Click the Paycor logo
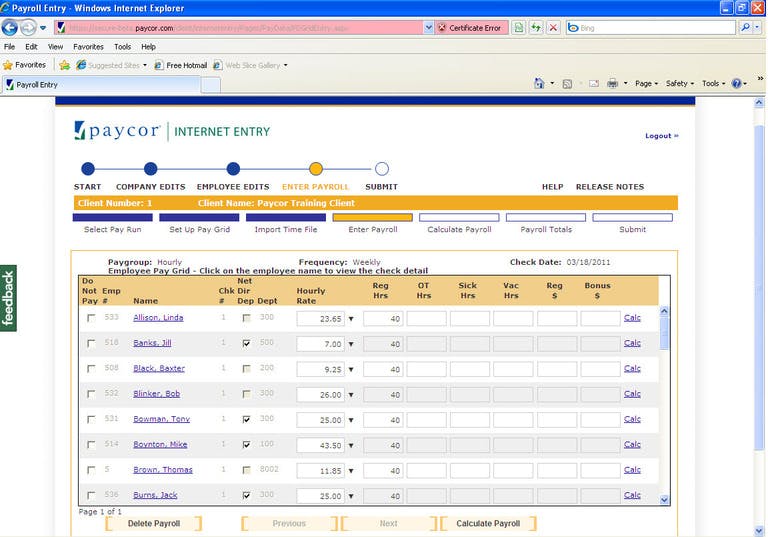 tap(117, 131)
